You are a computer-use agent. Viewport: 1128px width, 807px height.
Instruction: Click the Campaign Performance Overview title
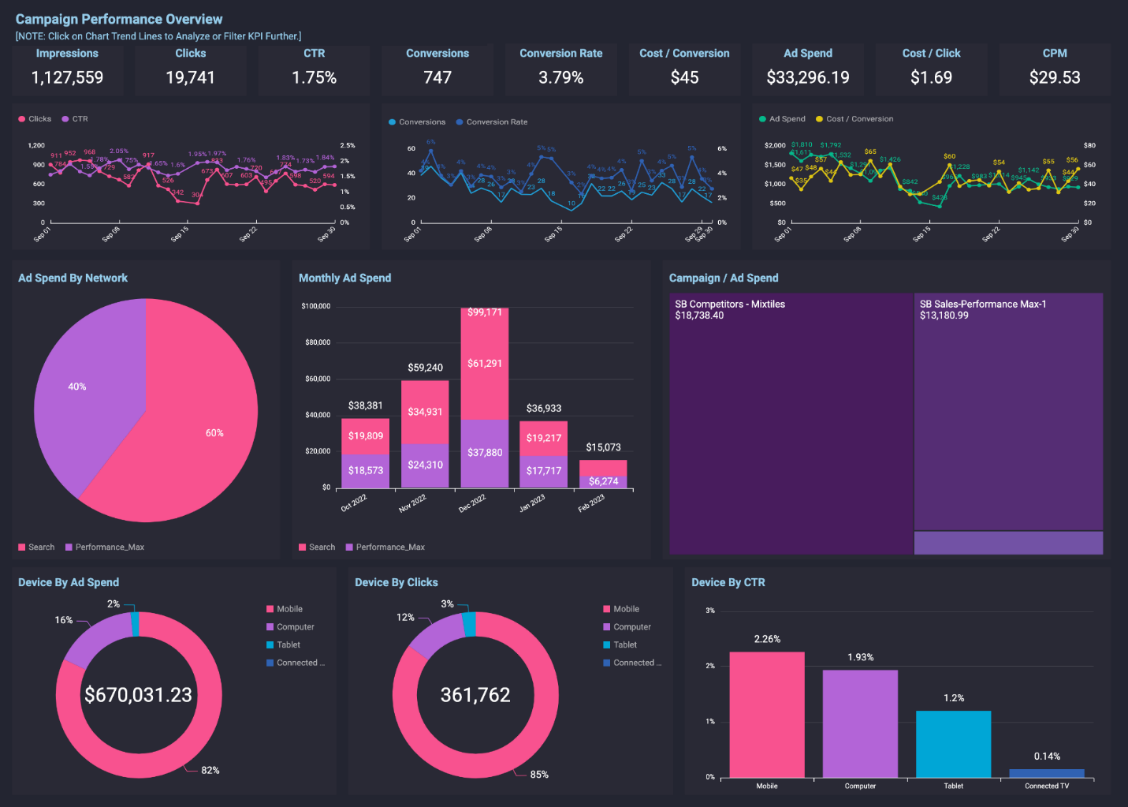121,18
